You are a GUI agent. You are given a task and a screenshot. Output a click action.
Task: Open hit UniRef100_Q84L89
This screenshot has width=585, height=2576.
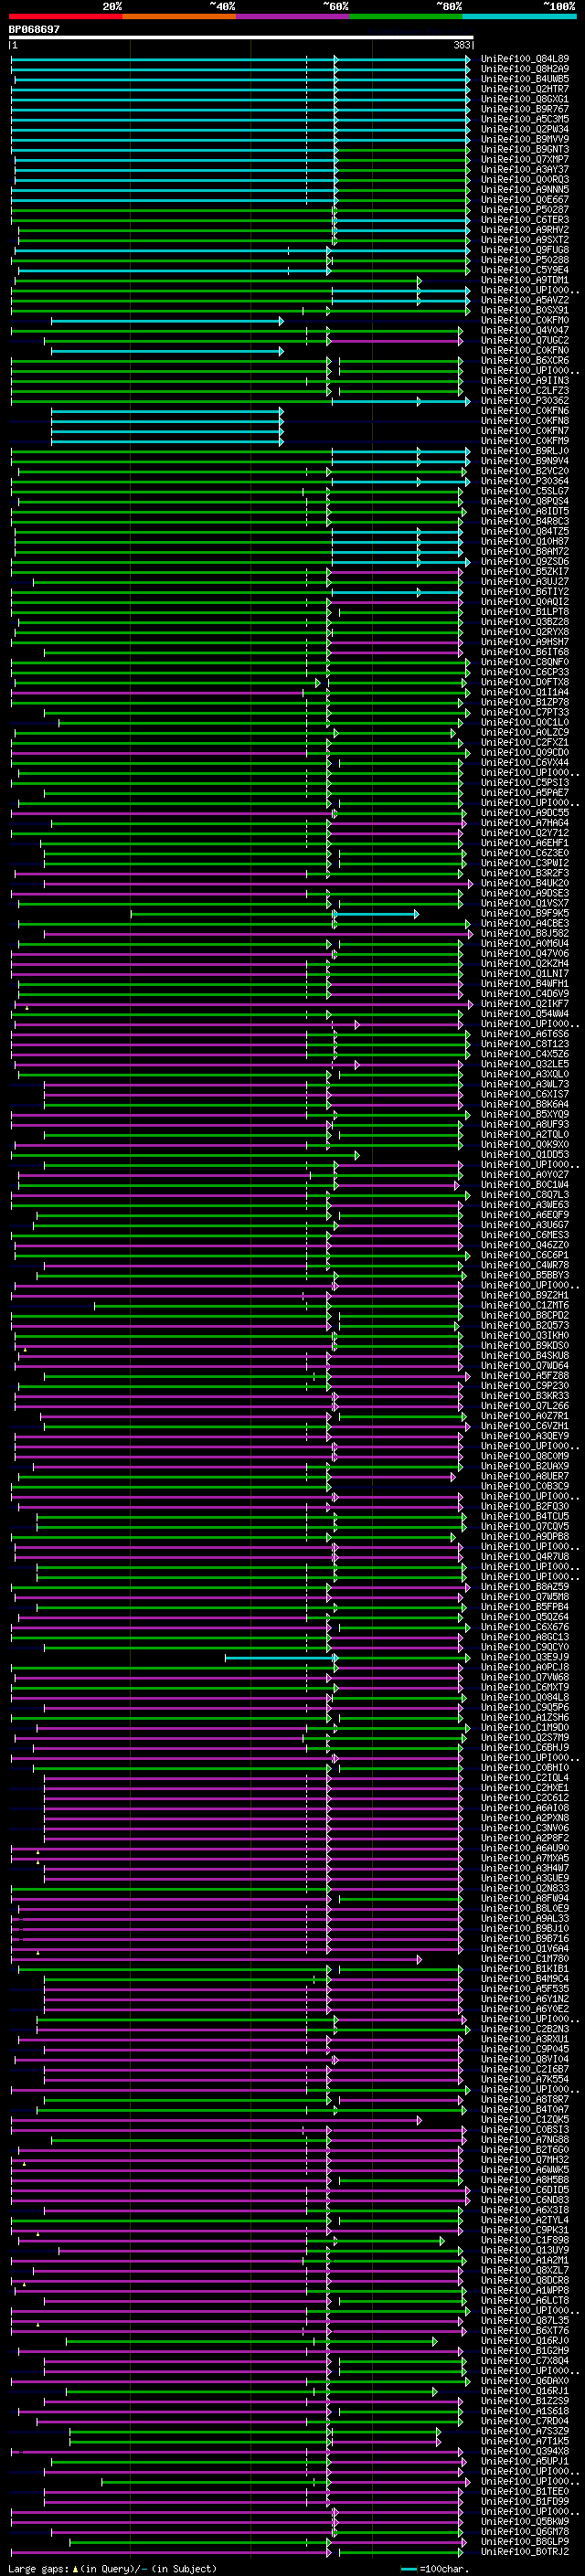[x=525, y=59]
